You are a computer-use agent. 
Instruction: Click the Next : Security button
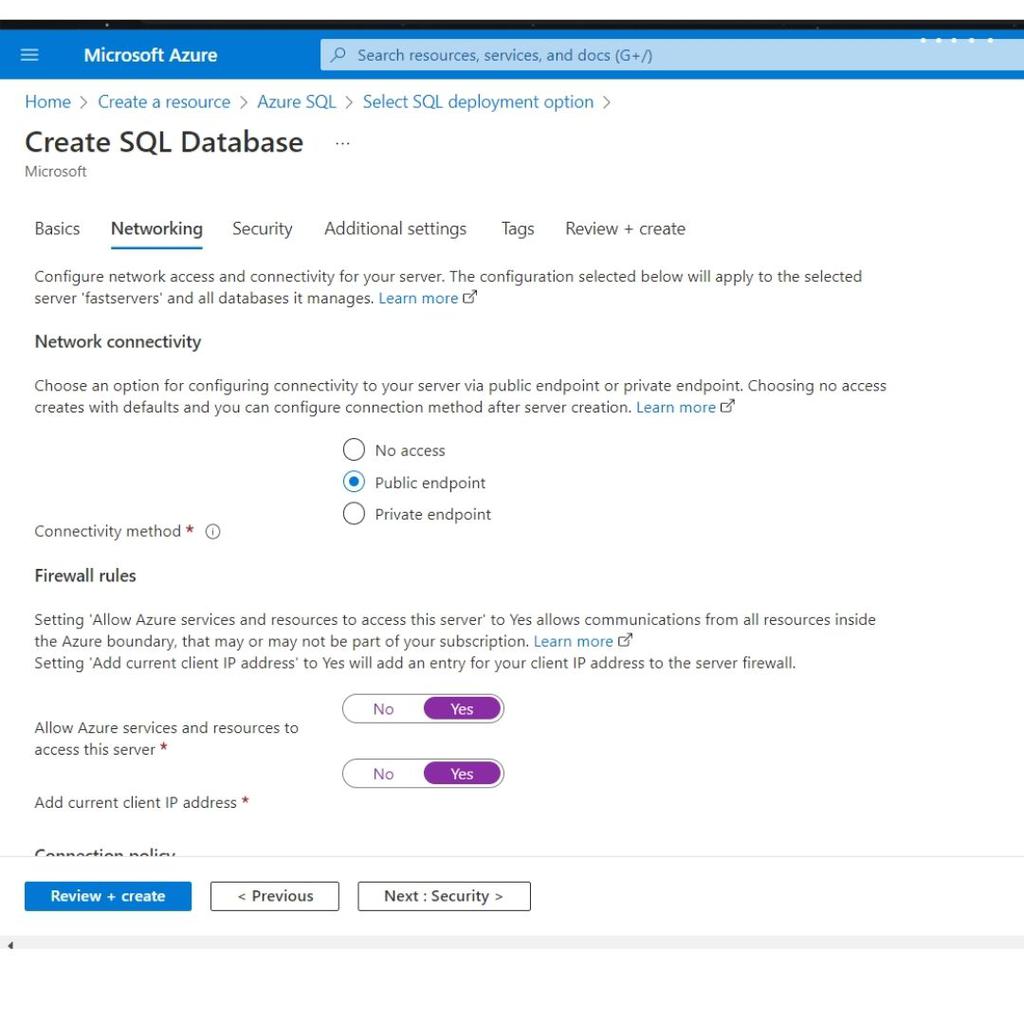[x=444, y=896]
